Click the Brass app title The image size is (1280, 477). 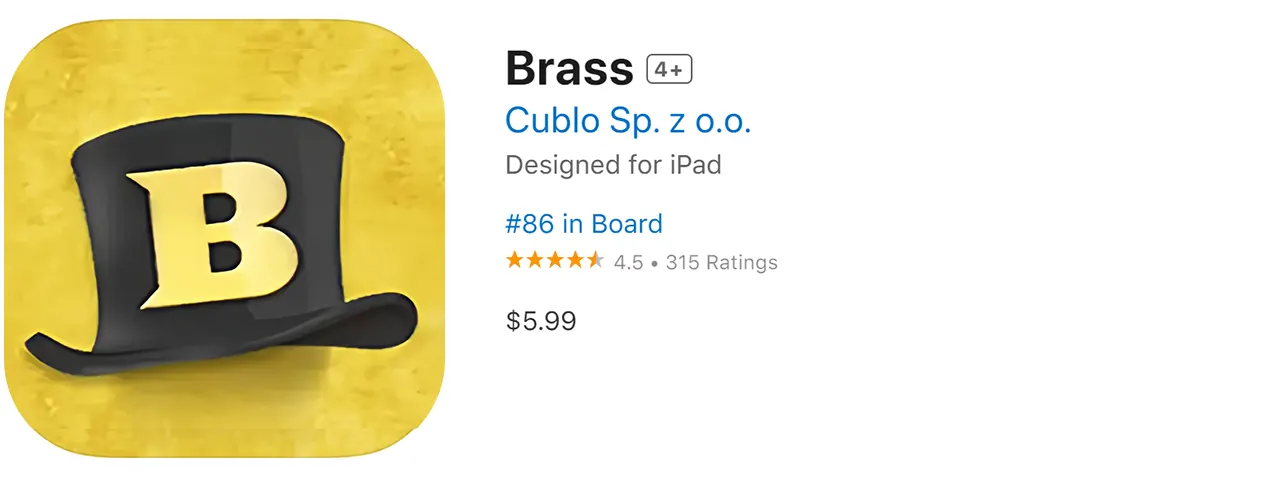point(569,69)
